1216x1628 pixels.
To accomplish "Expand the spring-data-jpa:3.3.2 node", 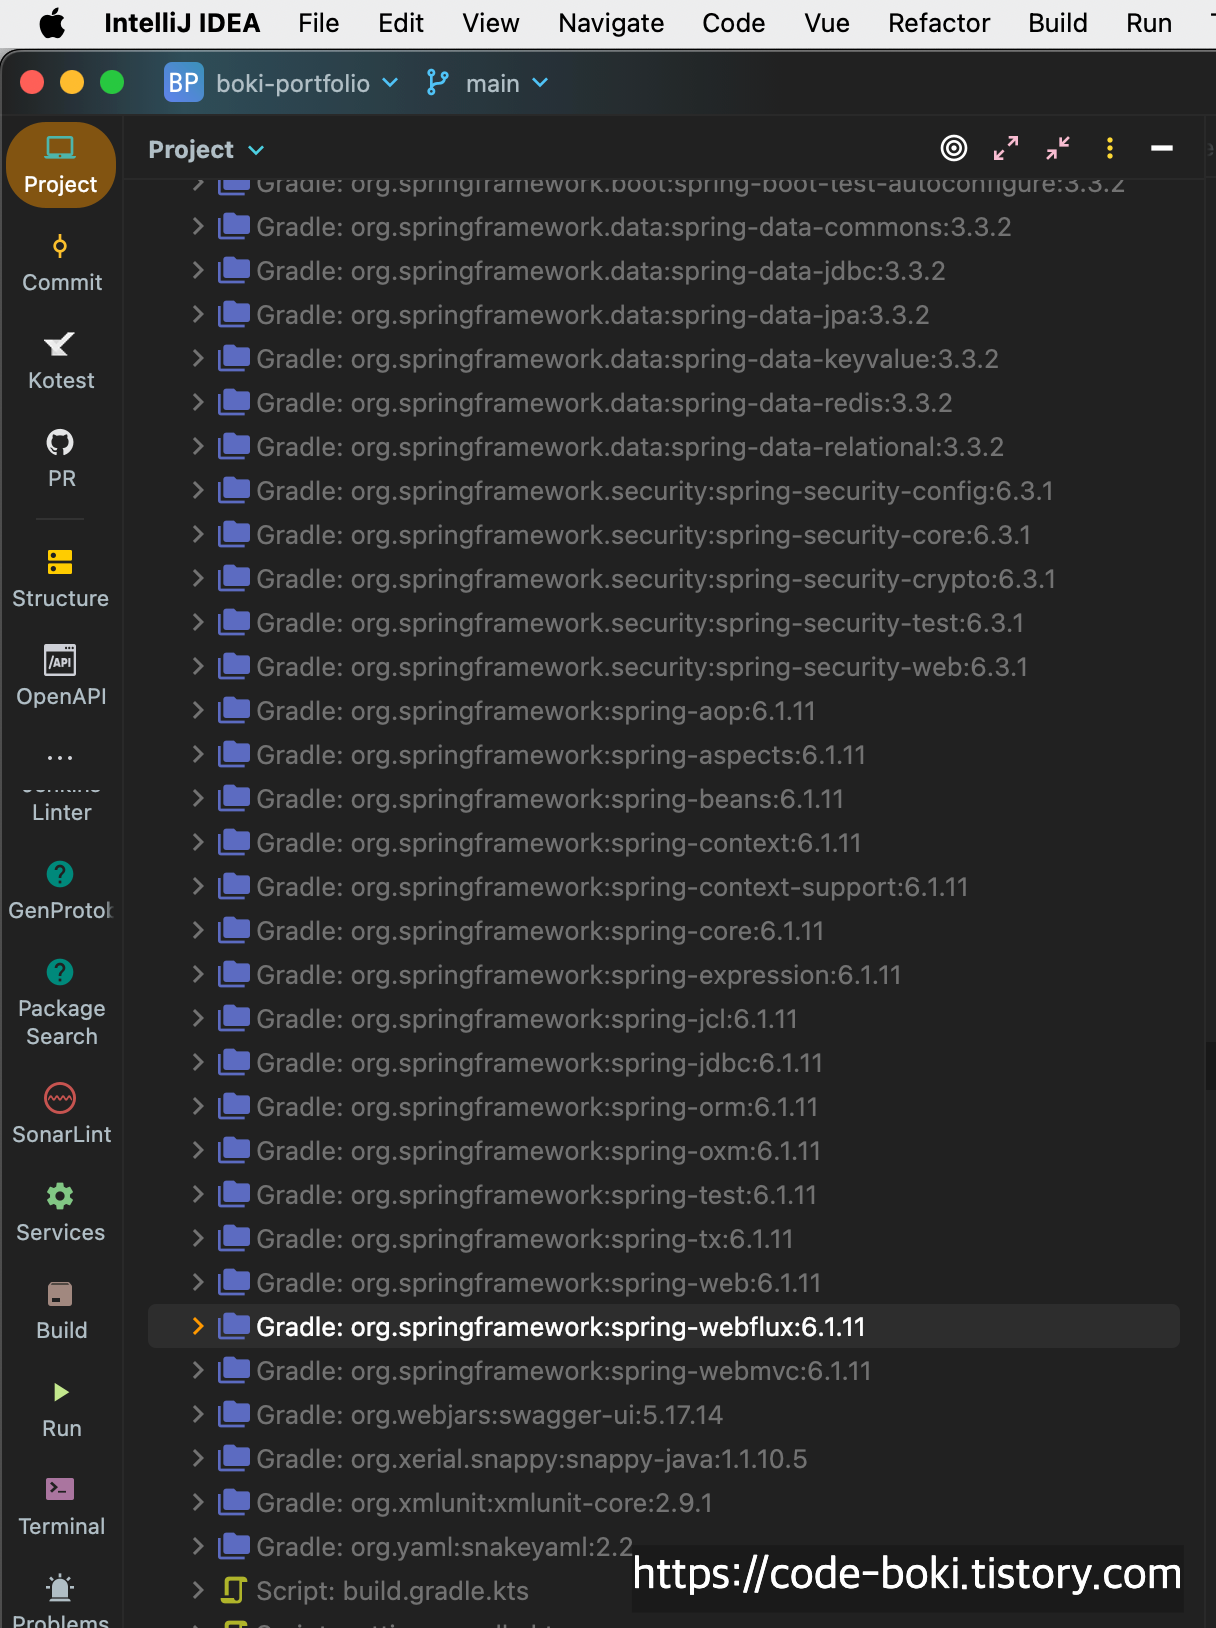I will pos(198,315).
